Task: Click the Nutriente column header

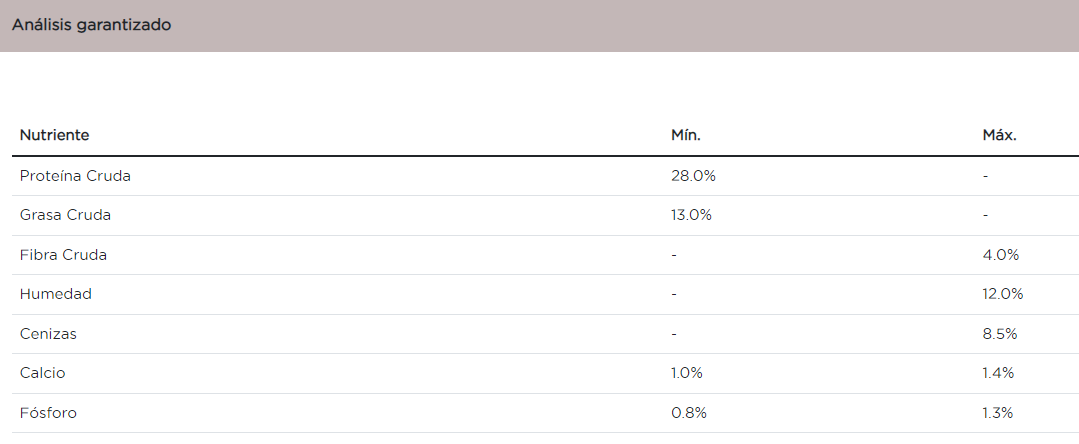Action: [55, 135]
